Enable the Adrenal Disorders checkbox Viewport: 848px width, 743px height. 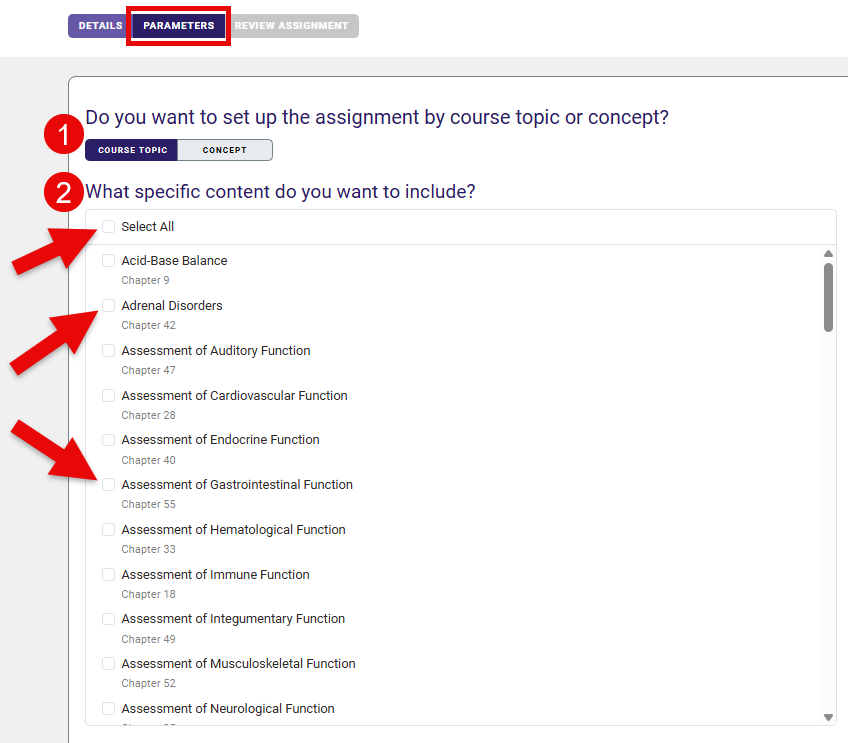(x=108, y=306)
